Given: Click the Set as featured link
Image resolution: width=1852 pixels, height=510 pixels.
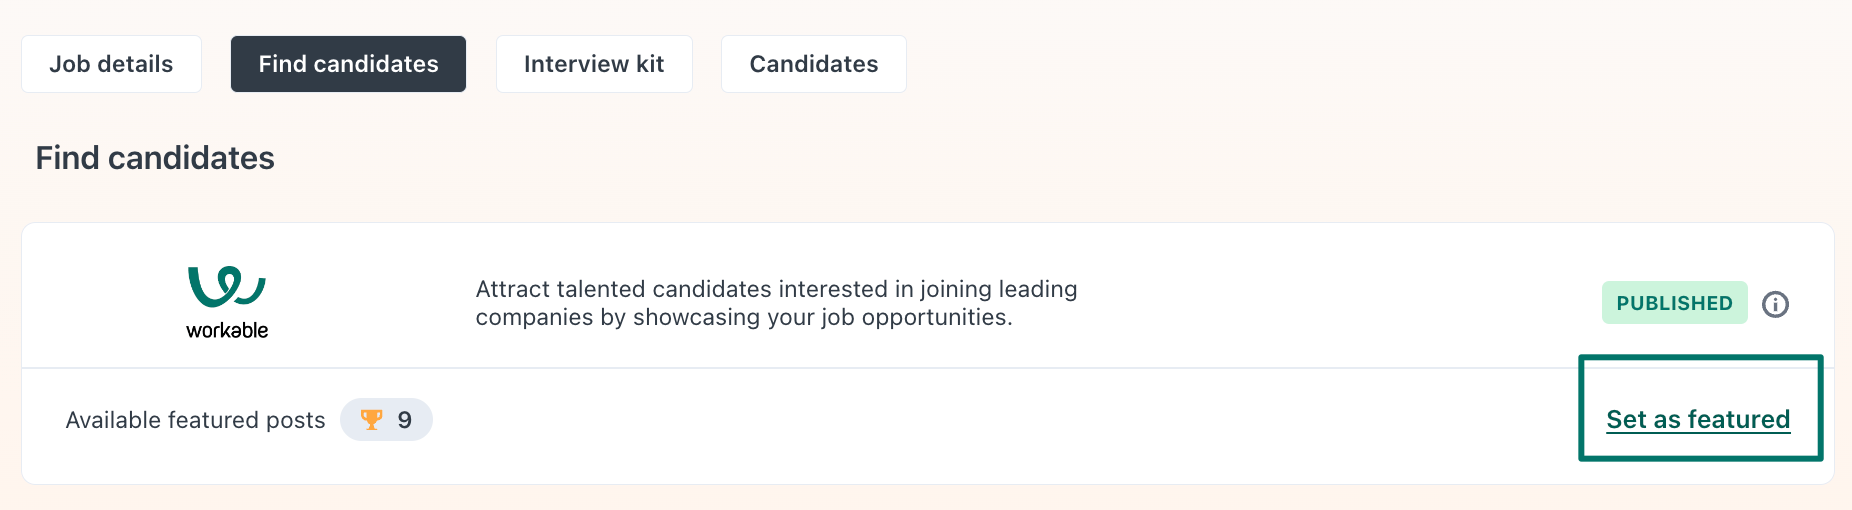Looking at the screenshot, I should [1698, 420].
